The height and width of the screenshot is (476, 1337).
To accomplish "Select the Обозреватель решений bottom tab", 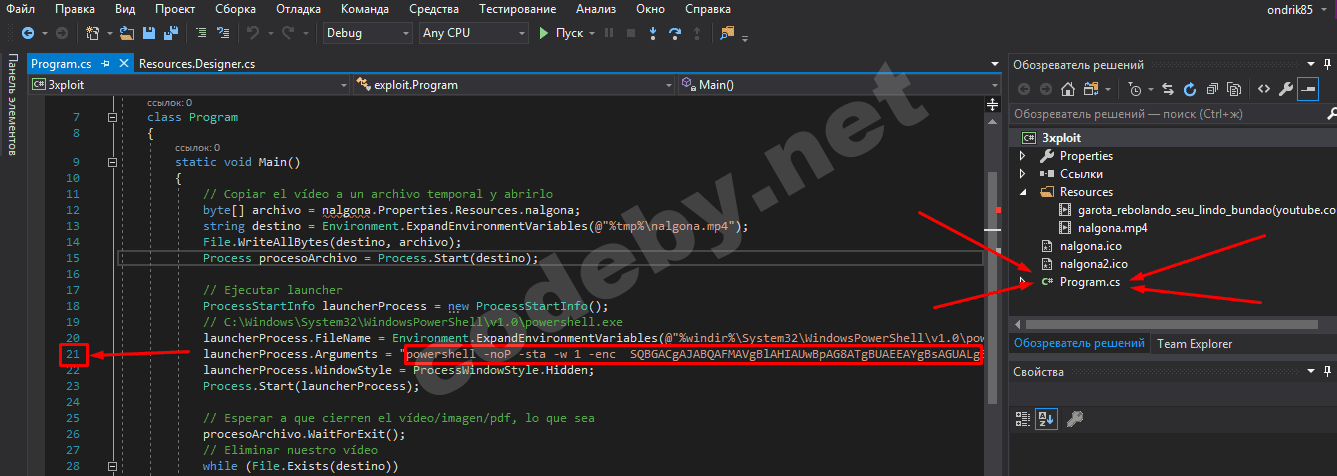I will (1078, 344).
